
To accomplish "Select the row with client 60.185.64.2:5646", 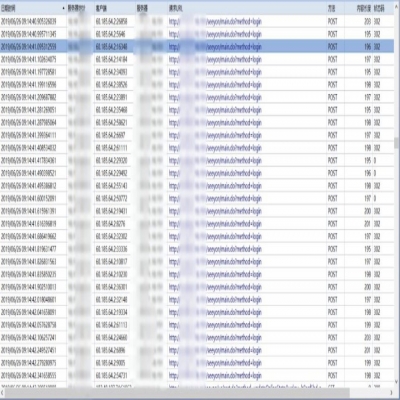I will pyautogui.click(x=197, y=34).
